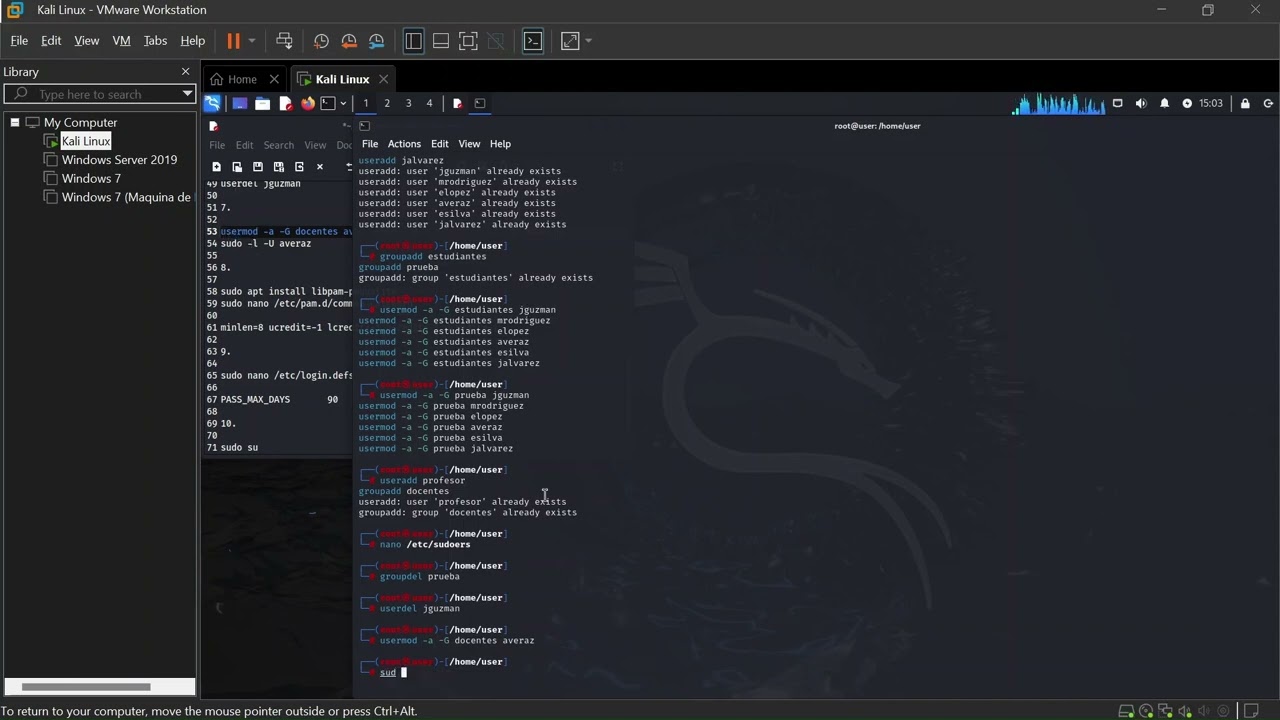Launch terminal emulator from panel
Screen dimensions: 1280x720
(x=328, y=103)
